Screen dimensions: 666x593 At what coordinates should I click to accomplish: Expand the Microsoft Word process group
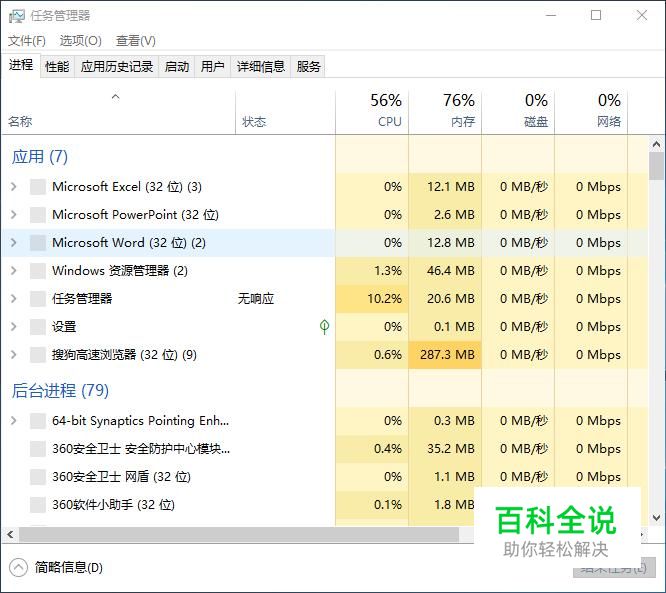point(14,243)
